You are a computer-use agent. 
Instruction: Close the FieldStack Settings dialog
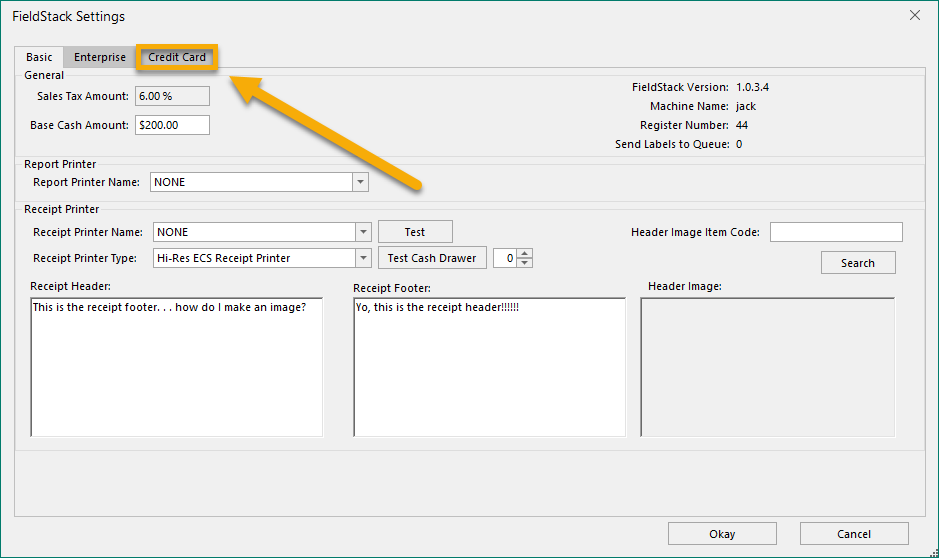914,16
